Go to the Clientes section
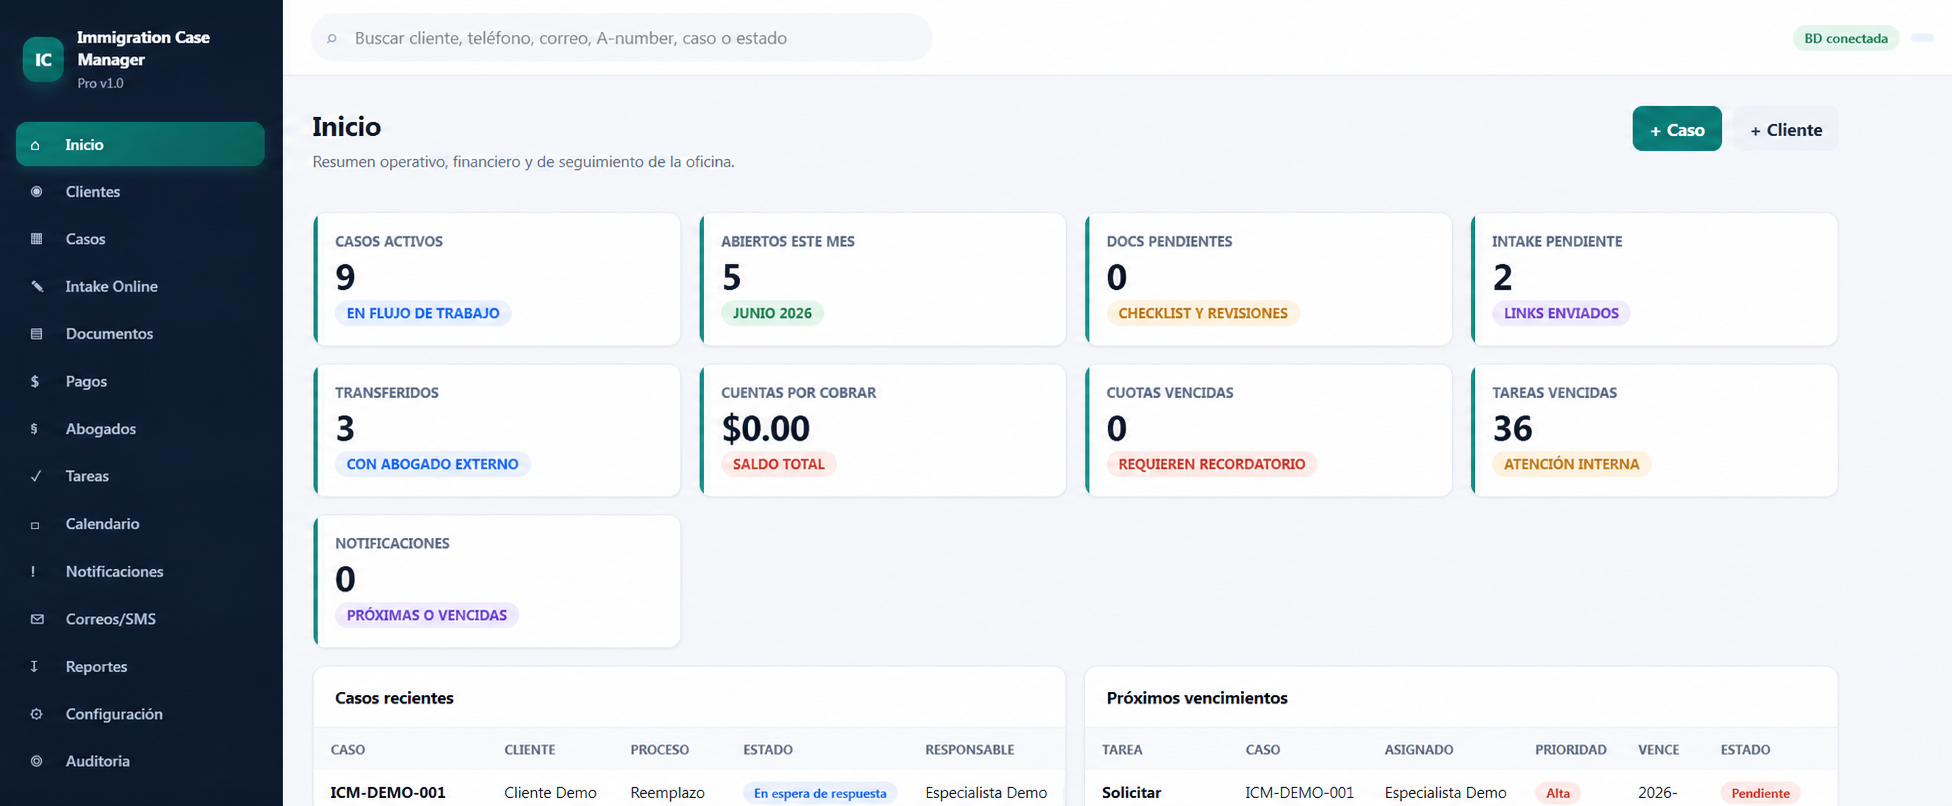Screen dimensions: 1952x806 coord(140,192)
